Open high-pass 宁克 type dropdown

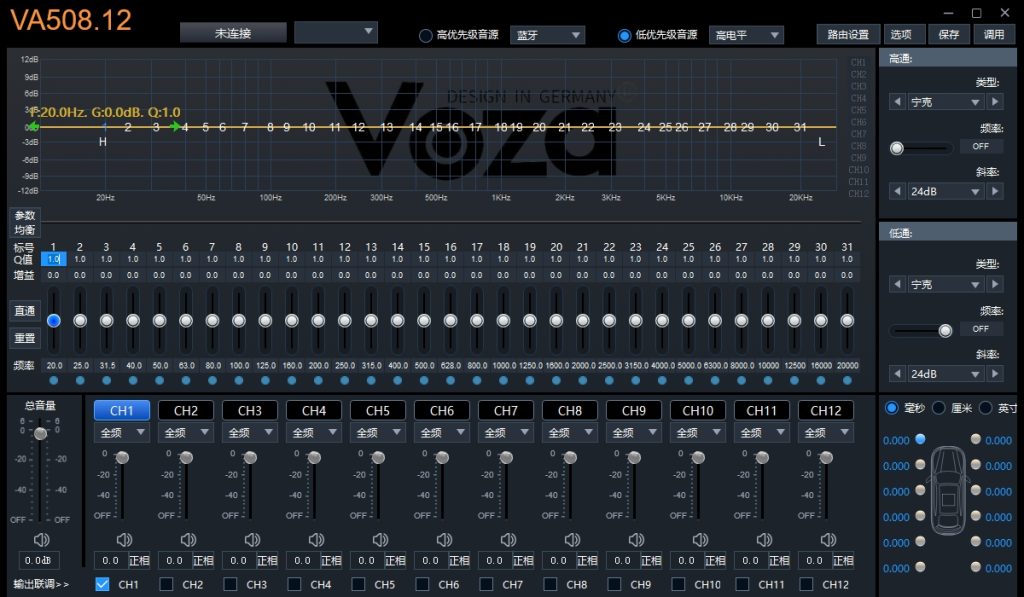946,102
